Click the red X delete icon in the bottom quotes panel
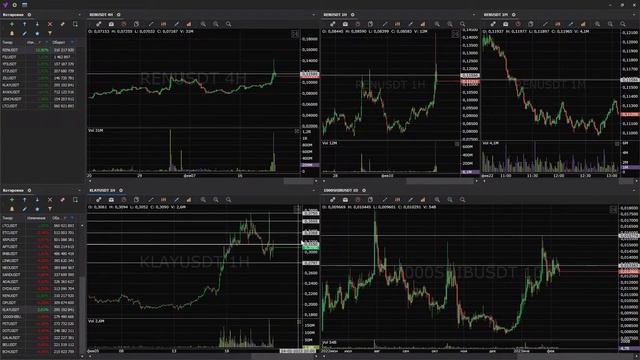640x360 pixels. [x=50, y=200]
